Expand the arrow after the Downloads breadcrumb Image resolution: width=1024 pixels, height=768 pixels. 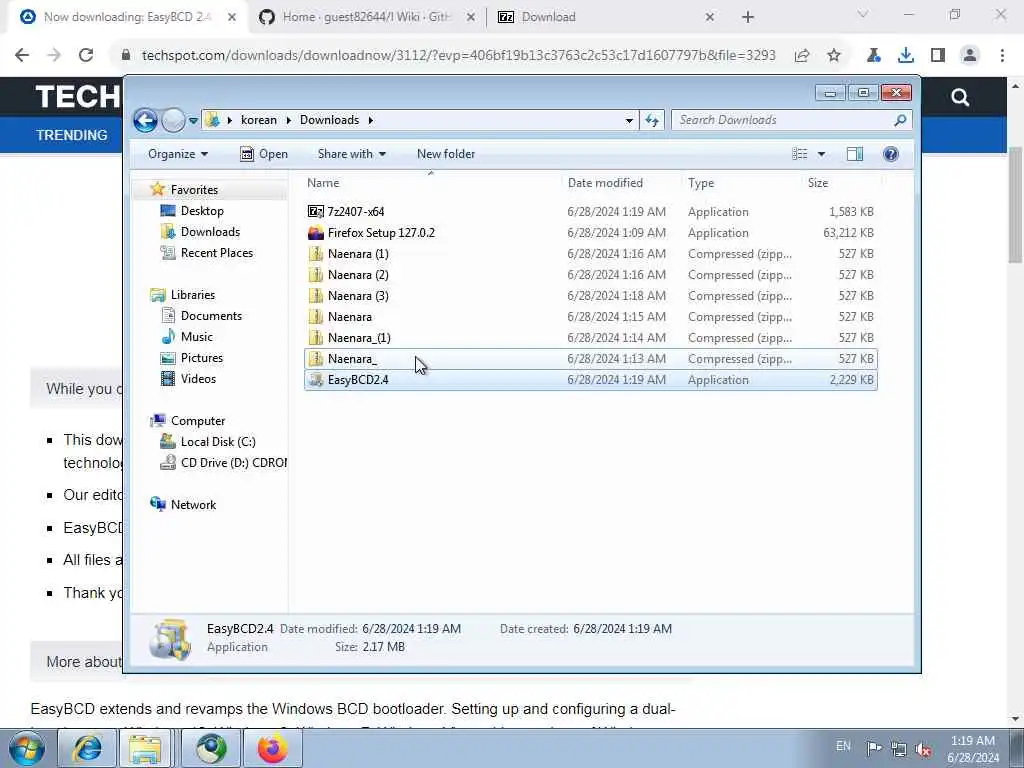(370, 121)
